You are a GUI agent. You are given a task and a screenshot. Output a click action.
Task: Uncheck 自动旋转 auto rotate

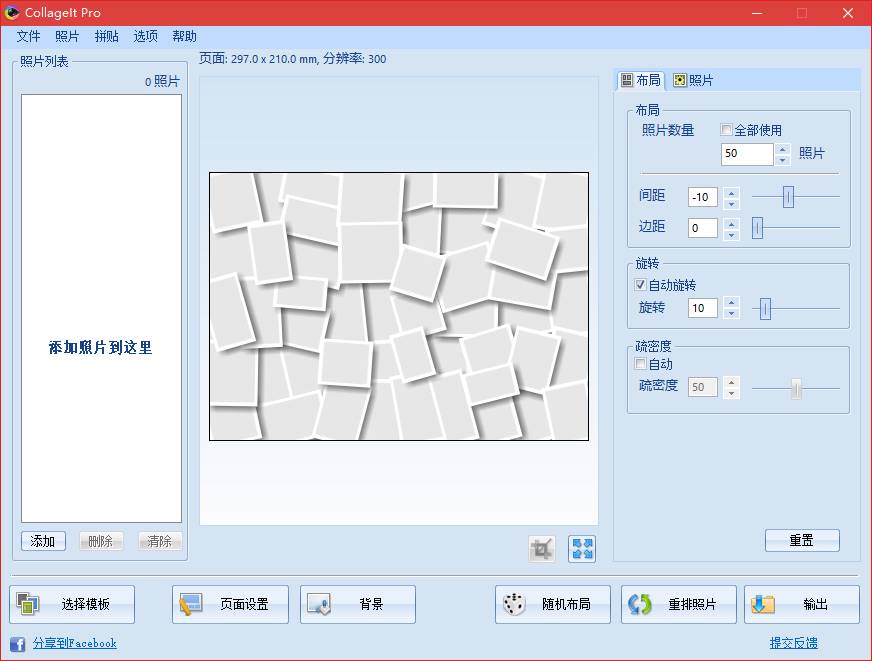click(640, 285)
